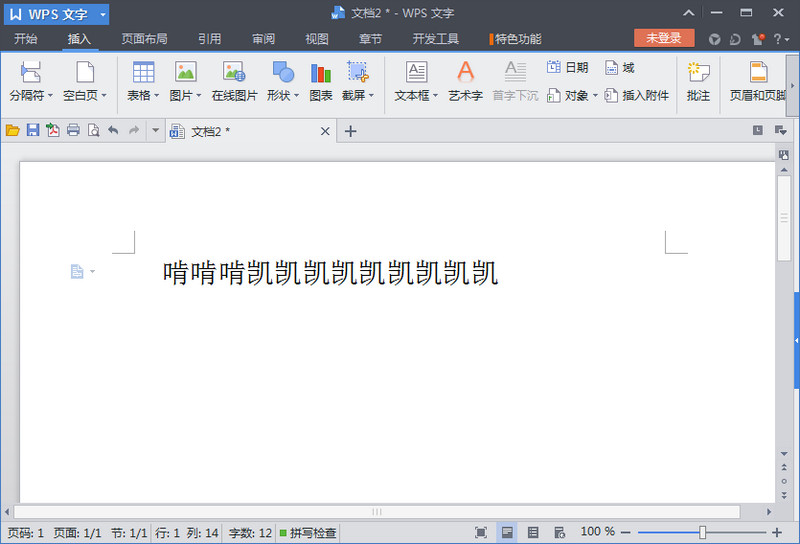Click the zoom slider handle

point(703,533)
